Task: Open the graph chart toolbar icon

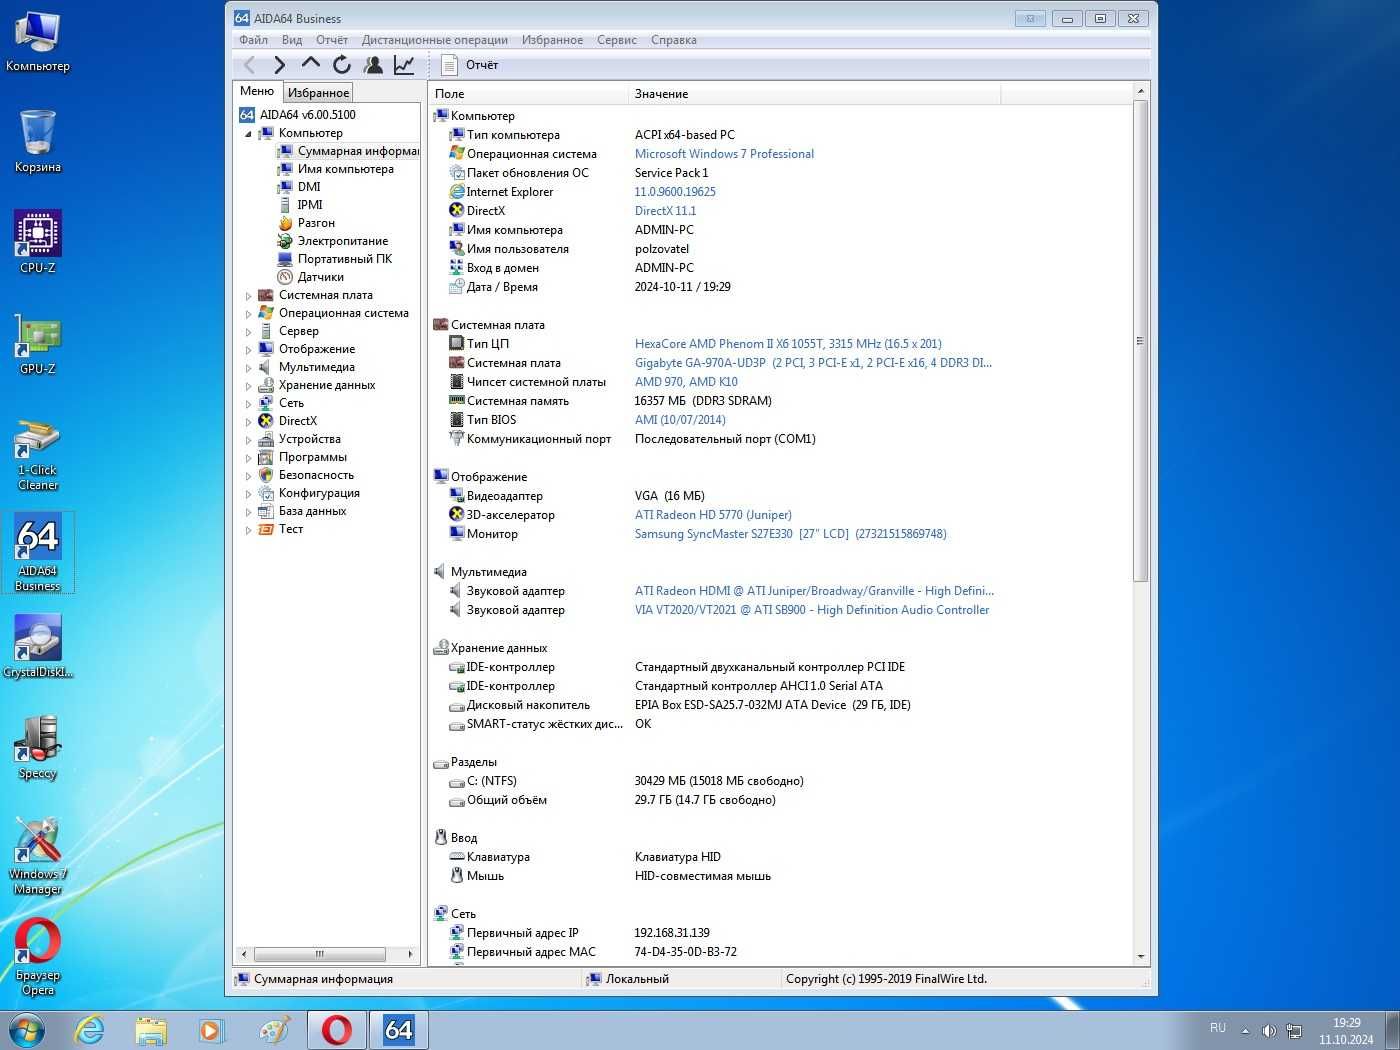Action: [x=404, y=65]
